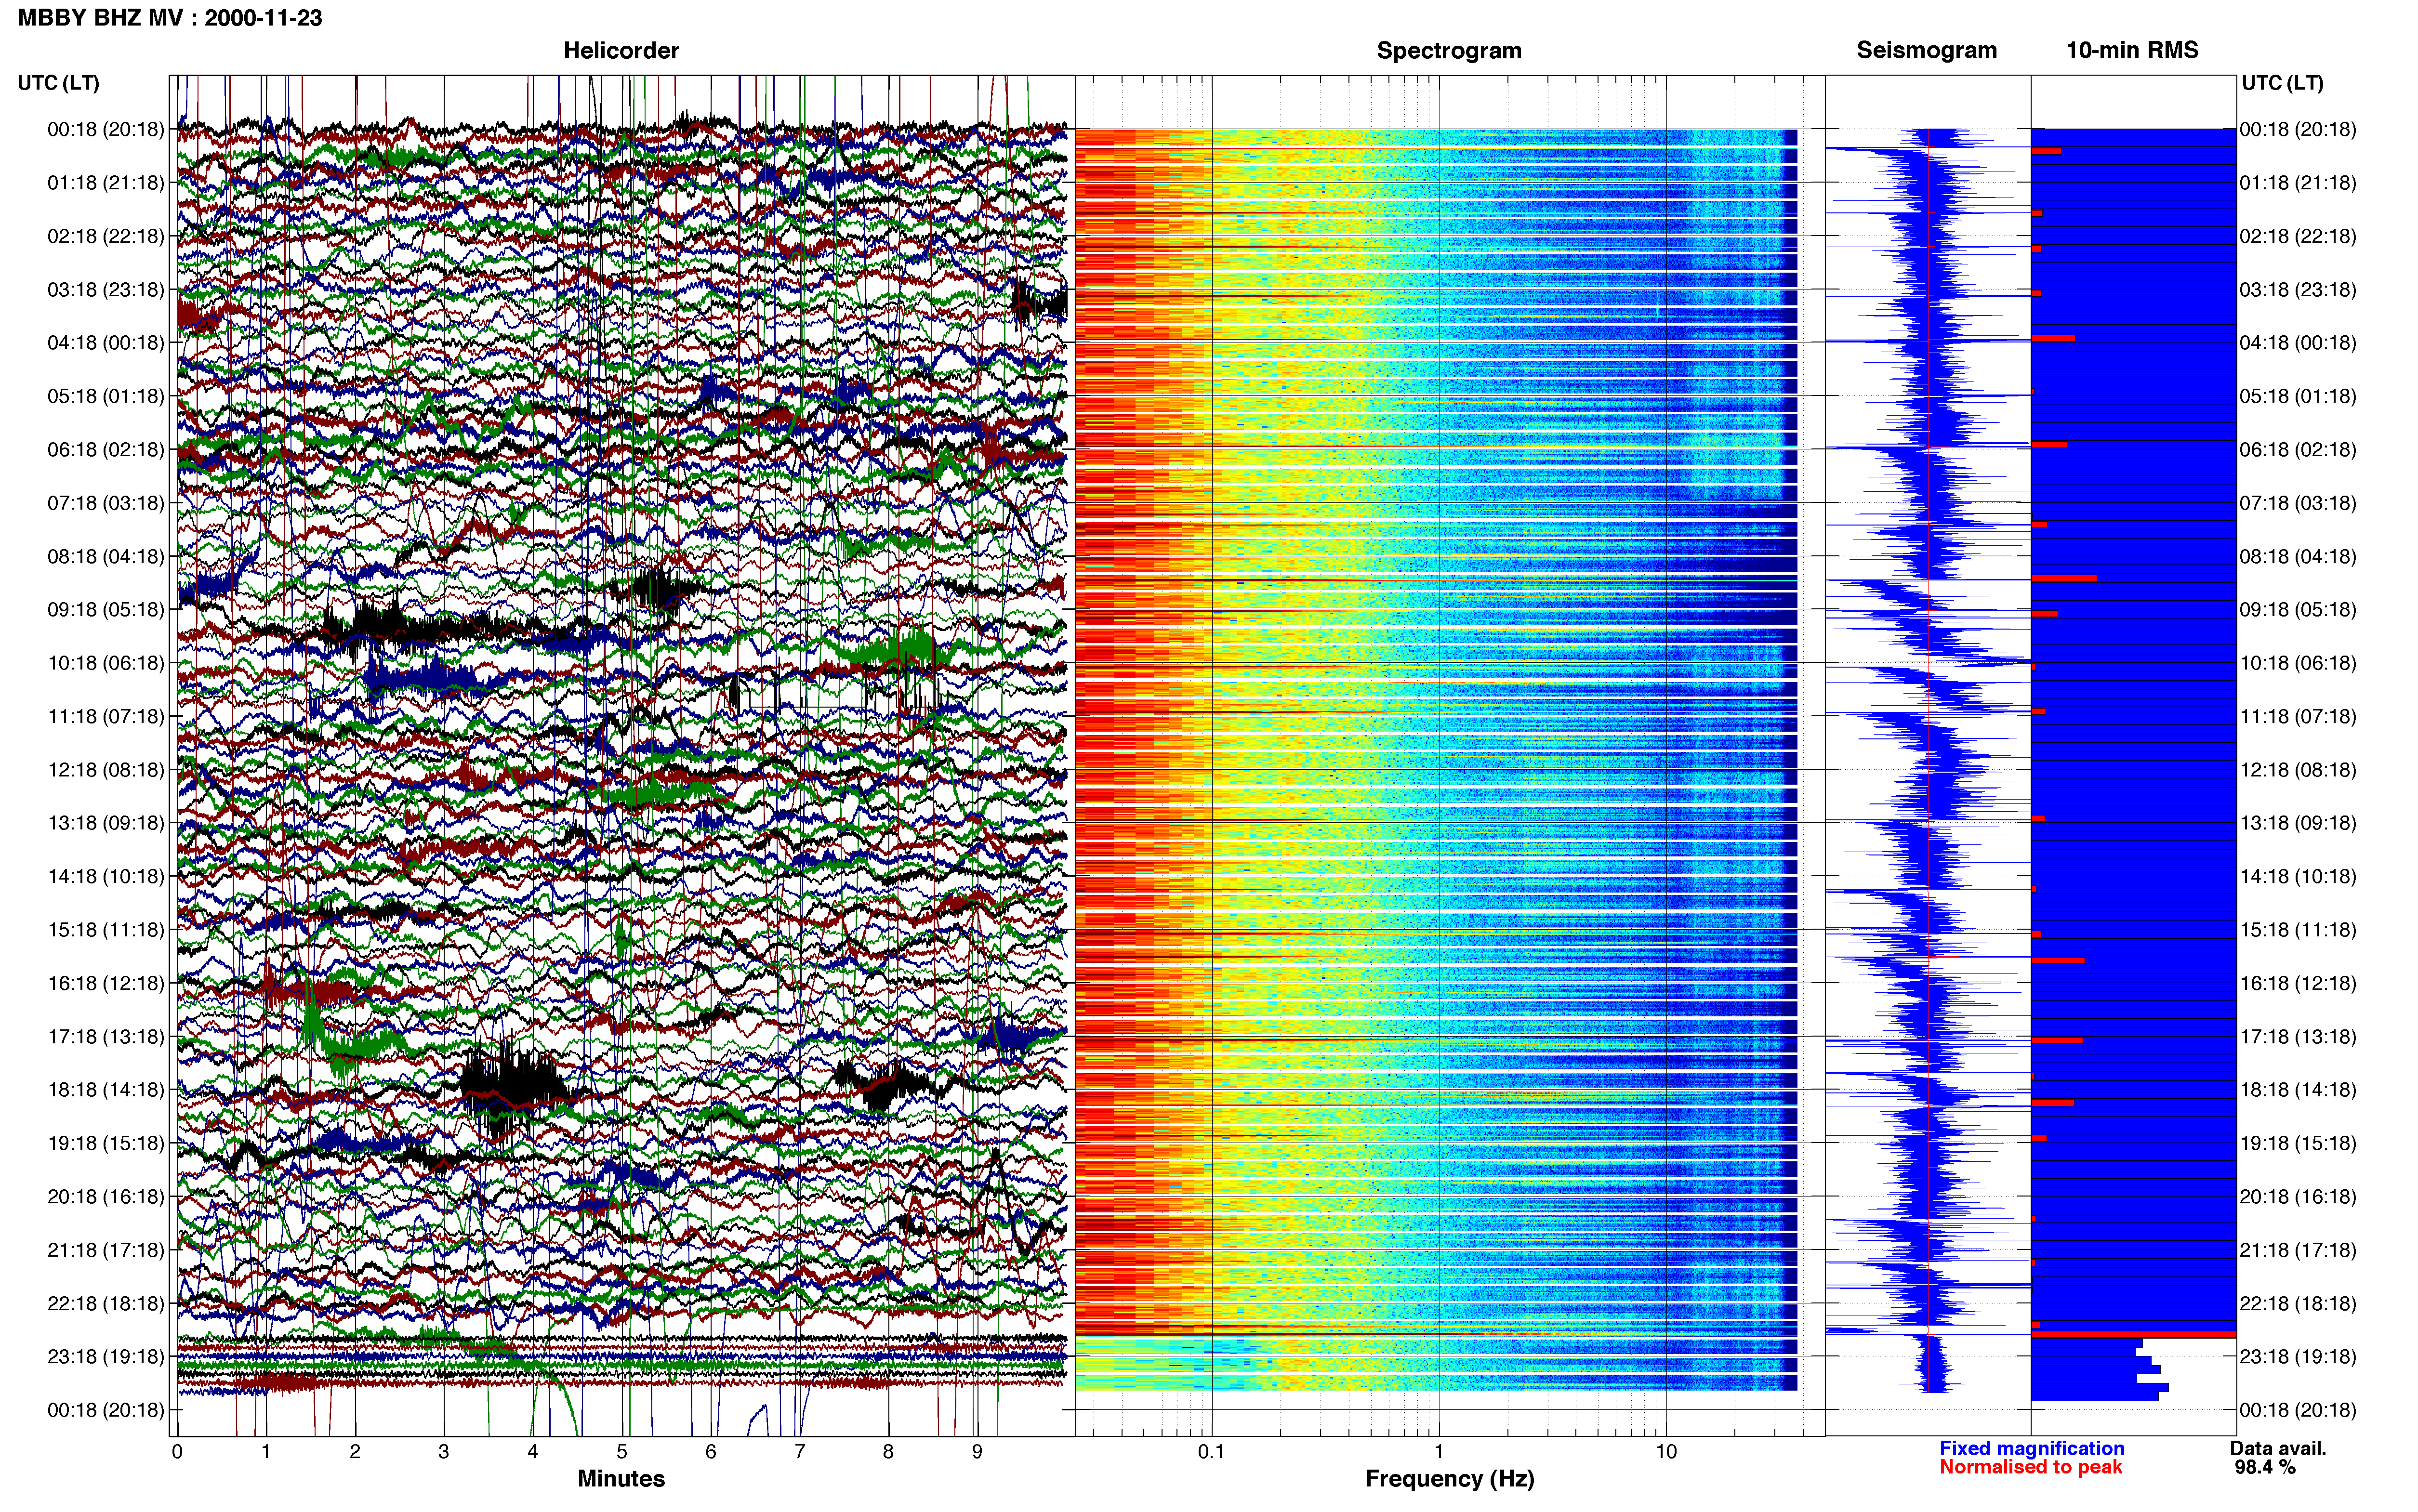
Task: Click the minute tick label '5'
Action: click(x=622, y=1451)
